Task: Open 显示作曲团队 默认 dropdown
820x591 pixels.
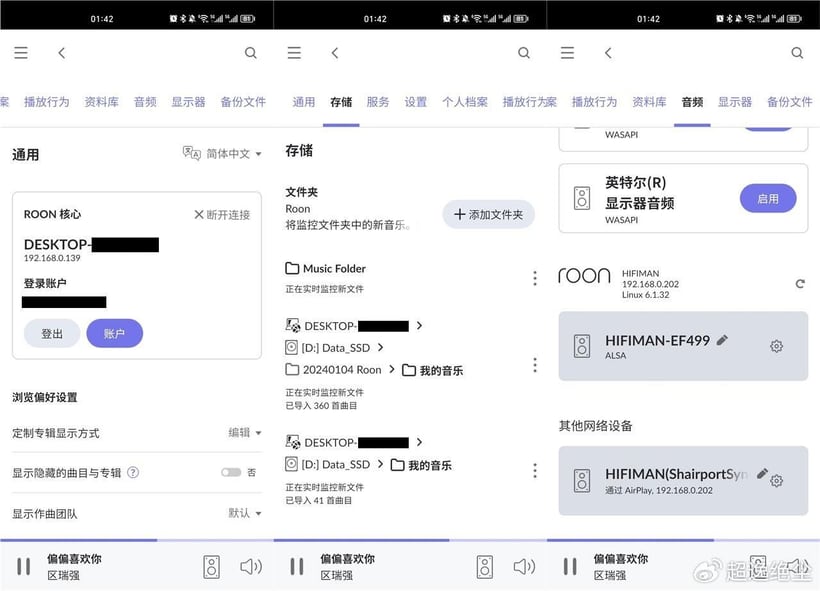Action: [245, 513]
